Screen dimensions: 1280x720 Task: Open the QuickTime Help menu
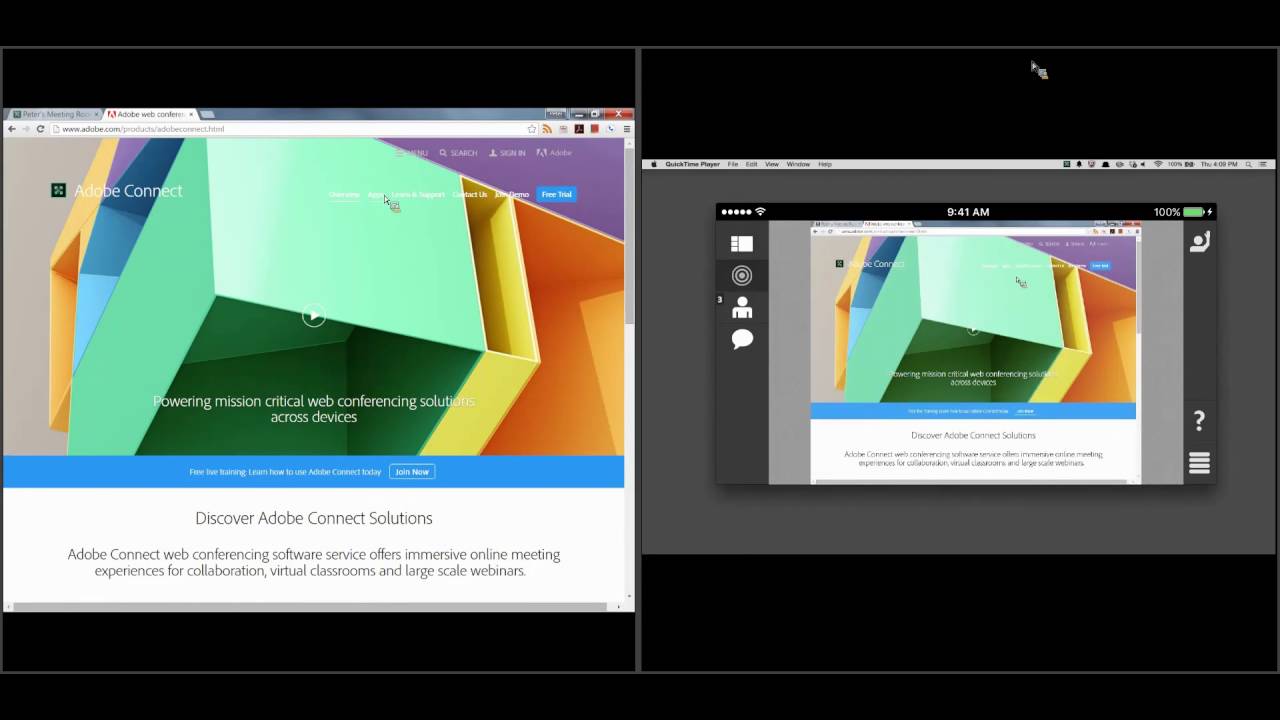pos(825,164)
